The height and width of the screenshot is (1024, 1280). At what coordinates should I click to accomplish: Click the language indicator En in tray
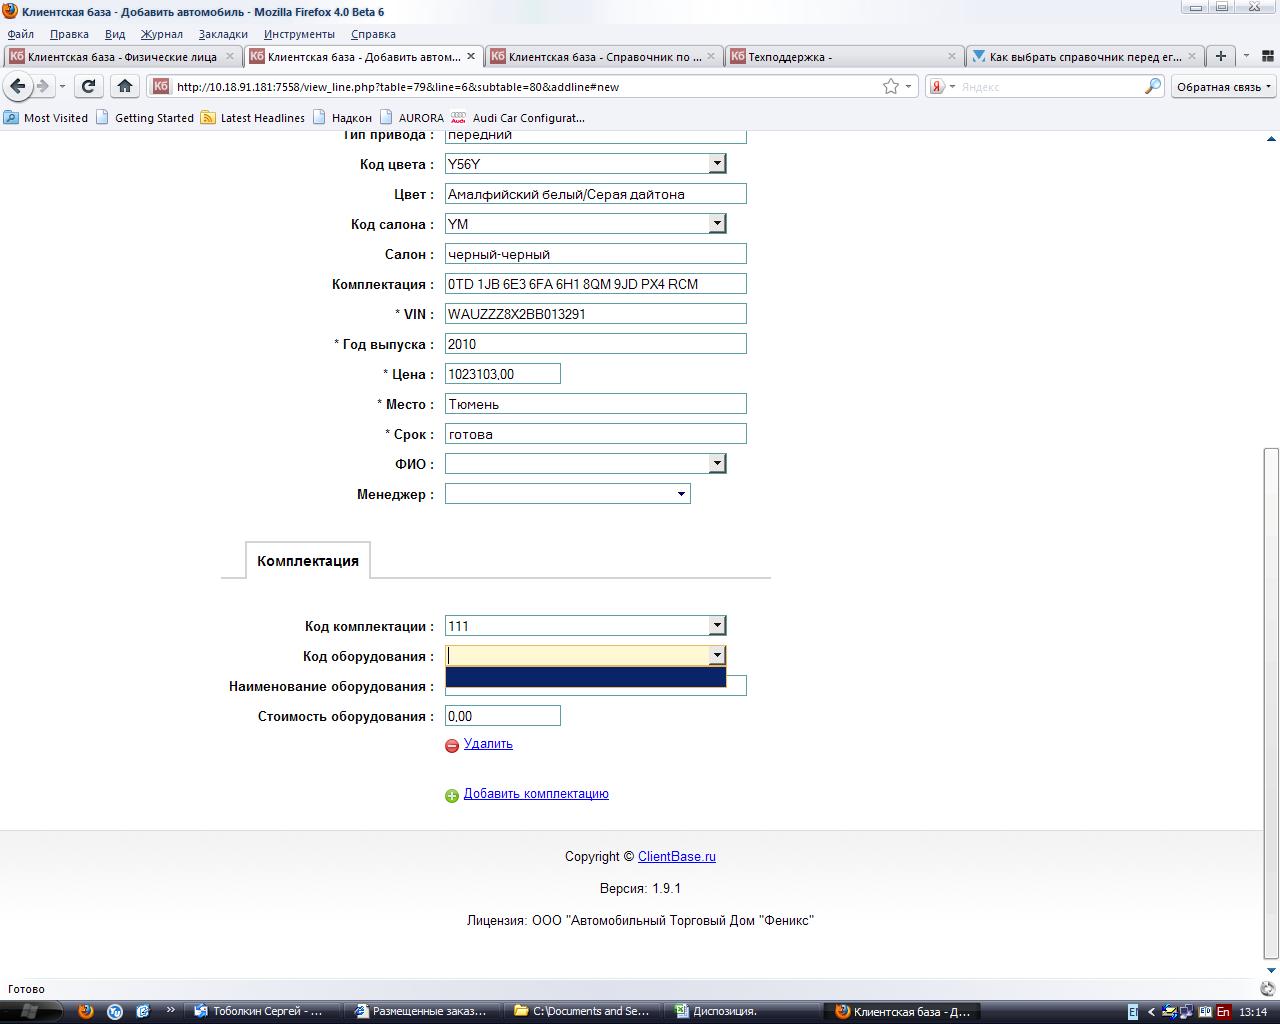1223,1012
